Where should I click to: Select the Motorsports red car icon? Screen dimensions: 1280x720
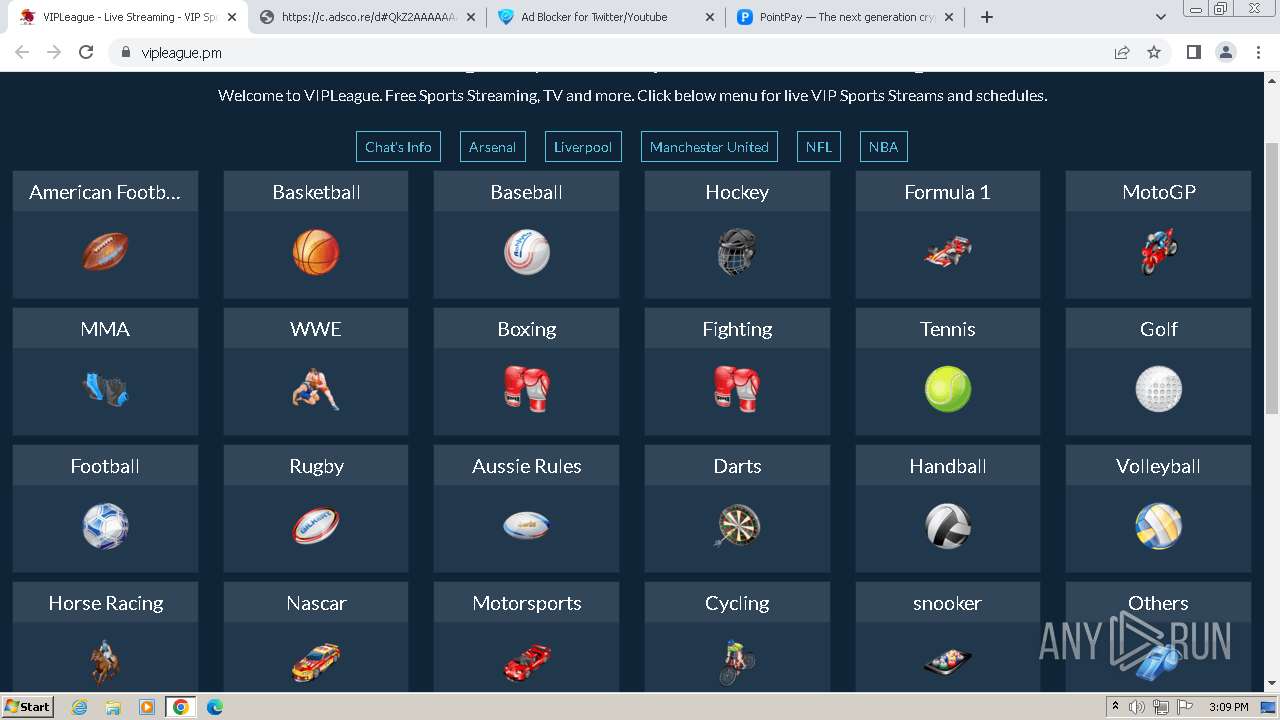(x=527, y=662)
